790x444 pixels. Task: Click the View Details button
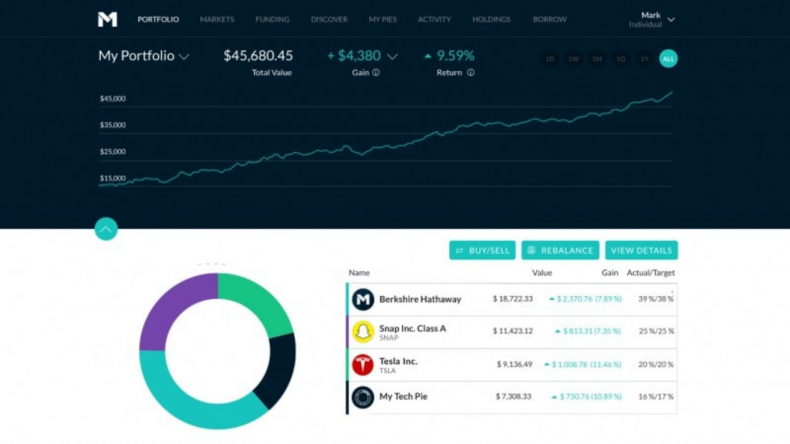(641, 250)
